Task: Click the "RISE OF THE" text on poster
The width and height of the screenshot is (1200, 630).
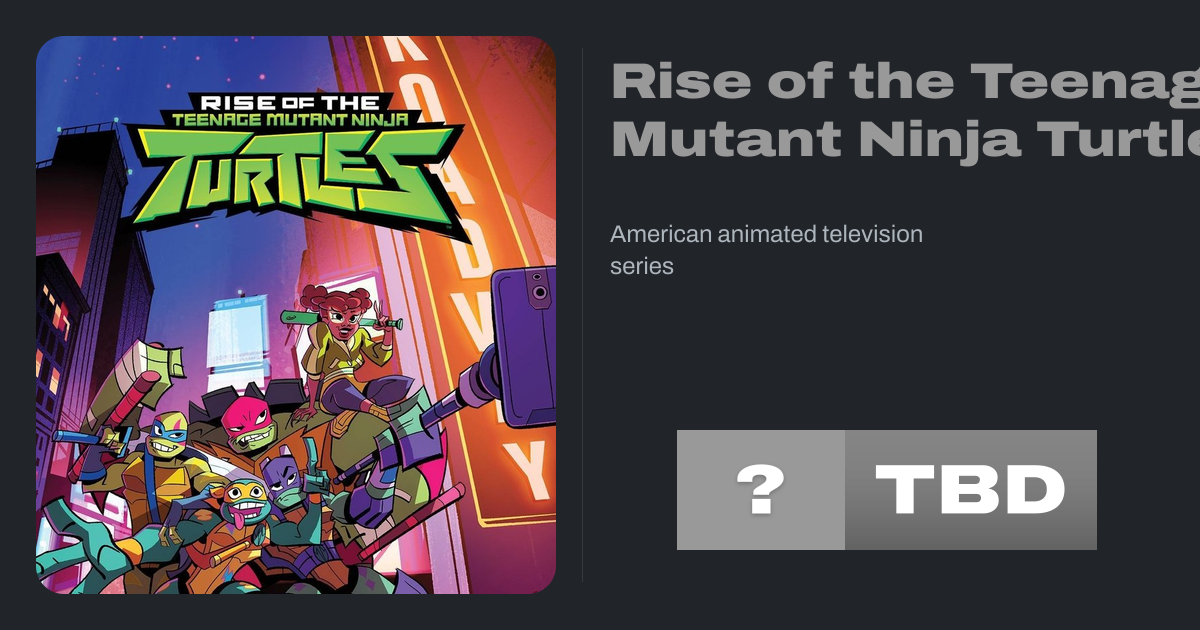Action: pyautogui.click(x=291, y=102)
